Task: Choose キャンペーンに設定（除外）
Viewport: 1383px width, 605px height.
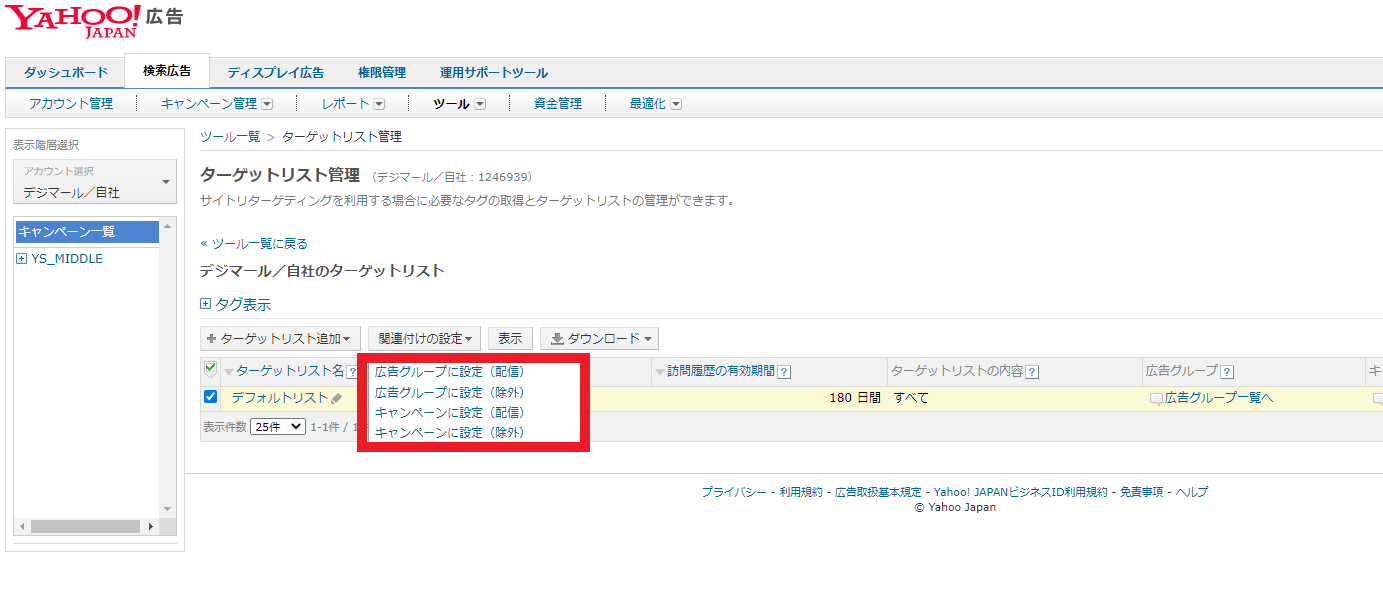Action: [x=449, y=432]
